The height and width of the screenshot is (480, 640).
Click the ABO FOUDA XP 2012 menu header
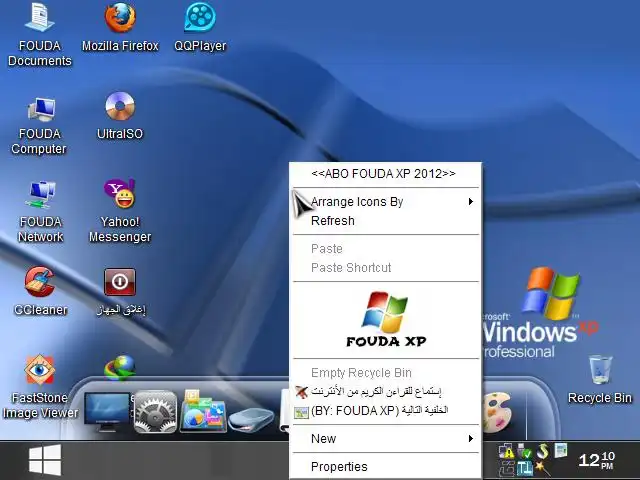click(x=384, y=174)
